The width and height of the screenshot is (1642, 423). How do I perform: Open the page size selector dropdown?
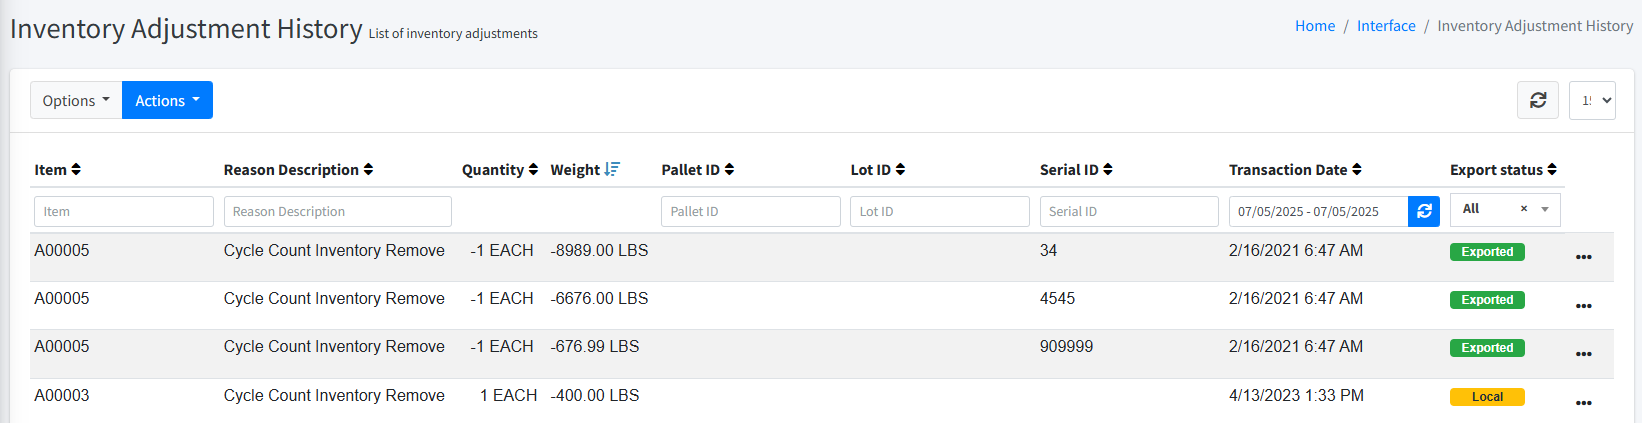[1592, 100]
